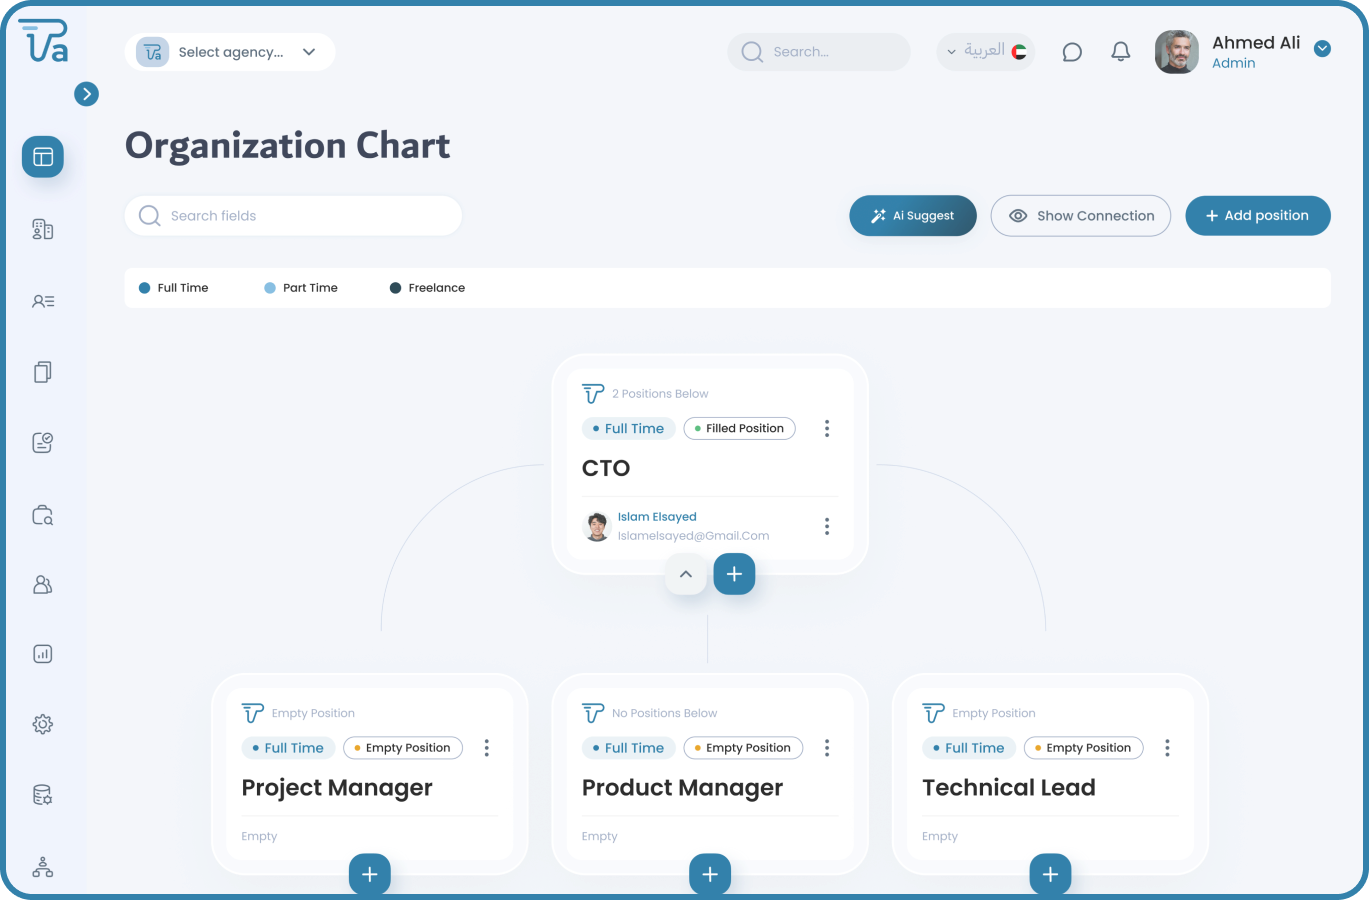Open the database icon in sidebar
This screenshot has height=900, width=1369.
(43, 795)
